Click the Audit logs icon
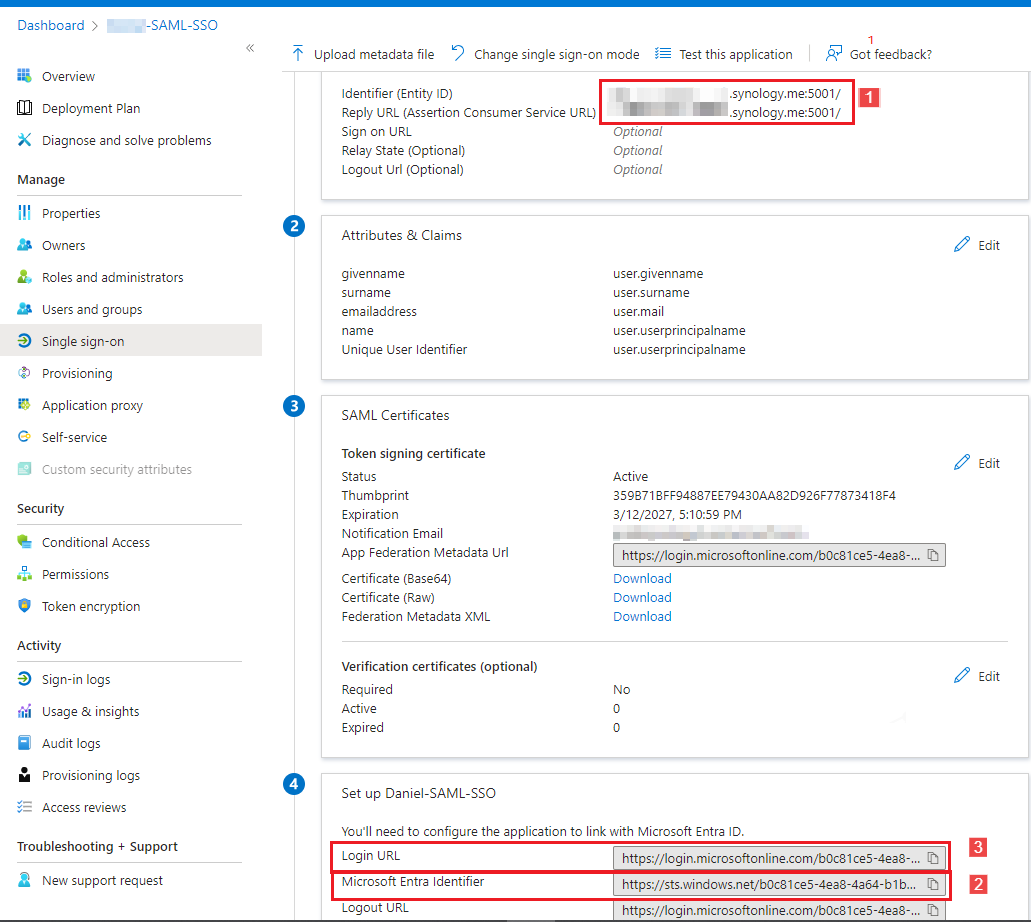The width and height of the screenshot is (1036, 922). [24, 743]
